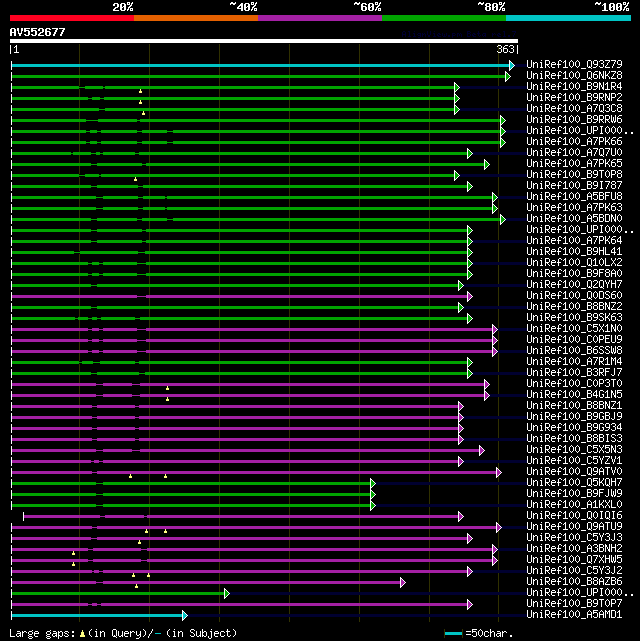Open the UniRef100_B9I787 hit label
640x641 pixels.
[x=574, y=186]
